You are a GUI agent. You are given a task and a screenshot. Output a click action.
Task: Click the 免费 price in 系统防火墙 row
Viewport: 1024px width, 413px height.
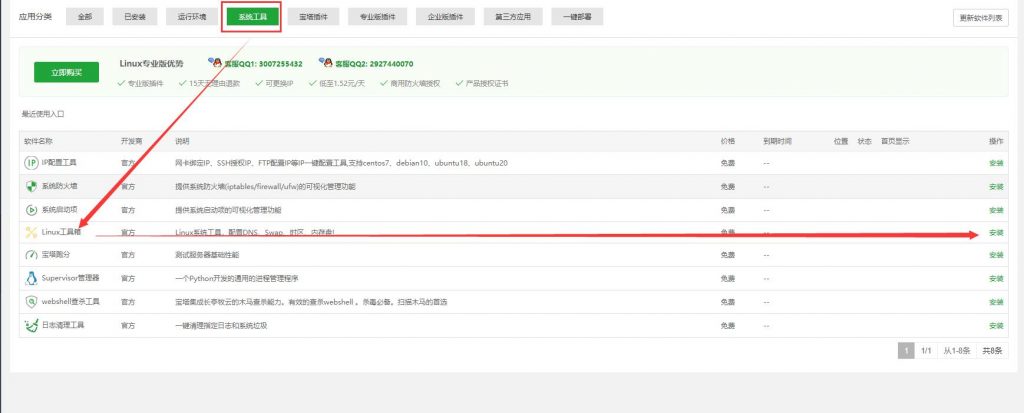tap(728, 187)
